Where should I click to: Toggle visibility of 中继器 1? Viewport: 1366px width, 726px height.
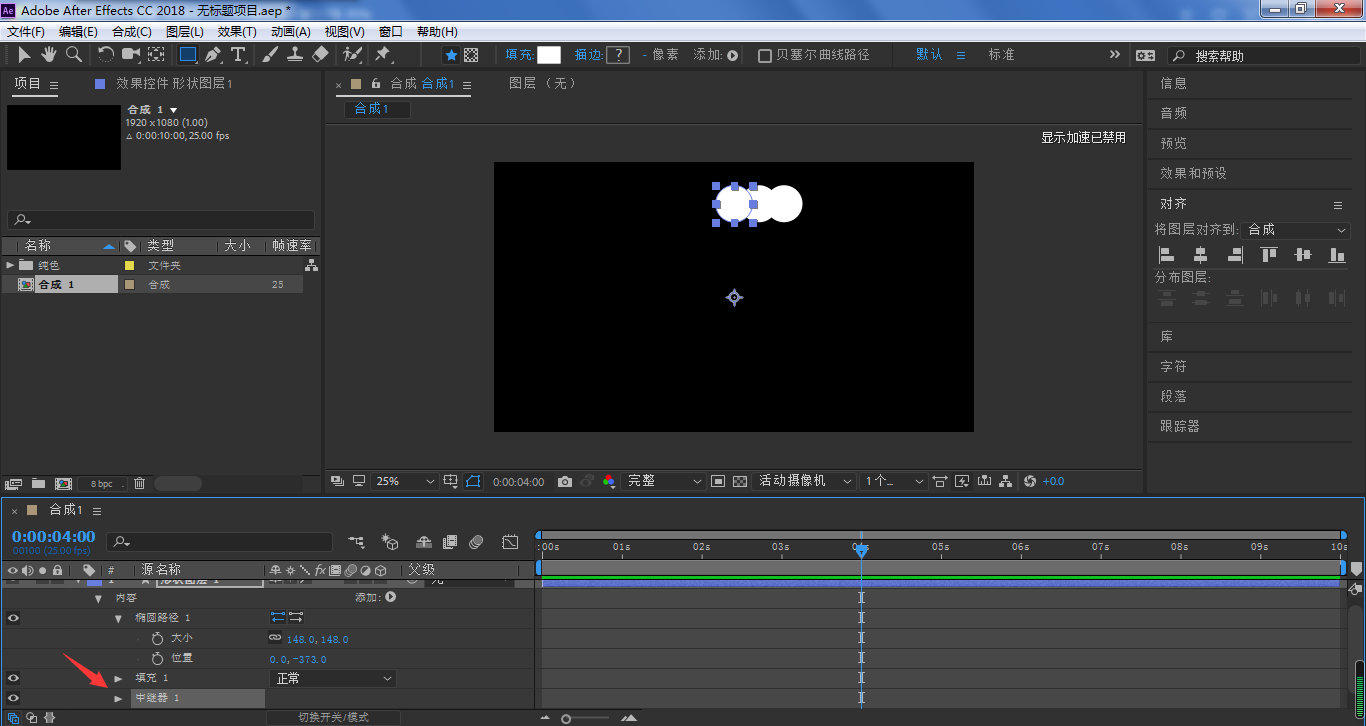point(13,698)
